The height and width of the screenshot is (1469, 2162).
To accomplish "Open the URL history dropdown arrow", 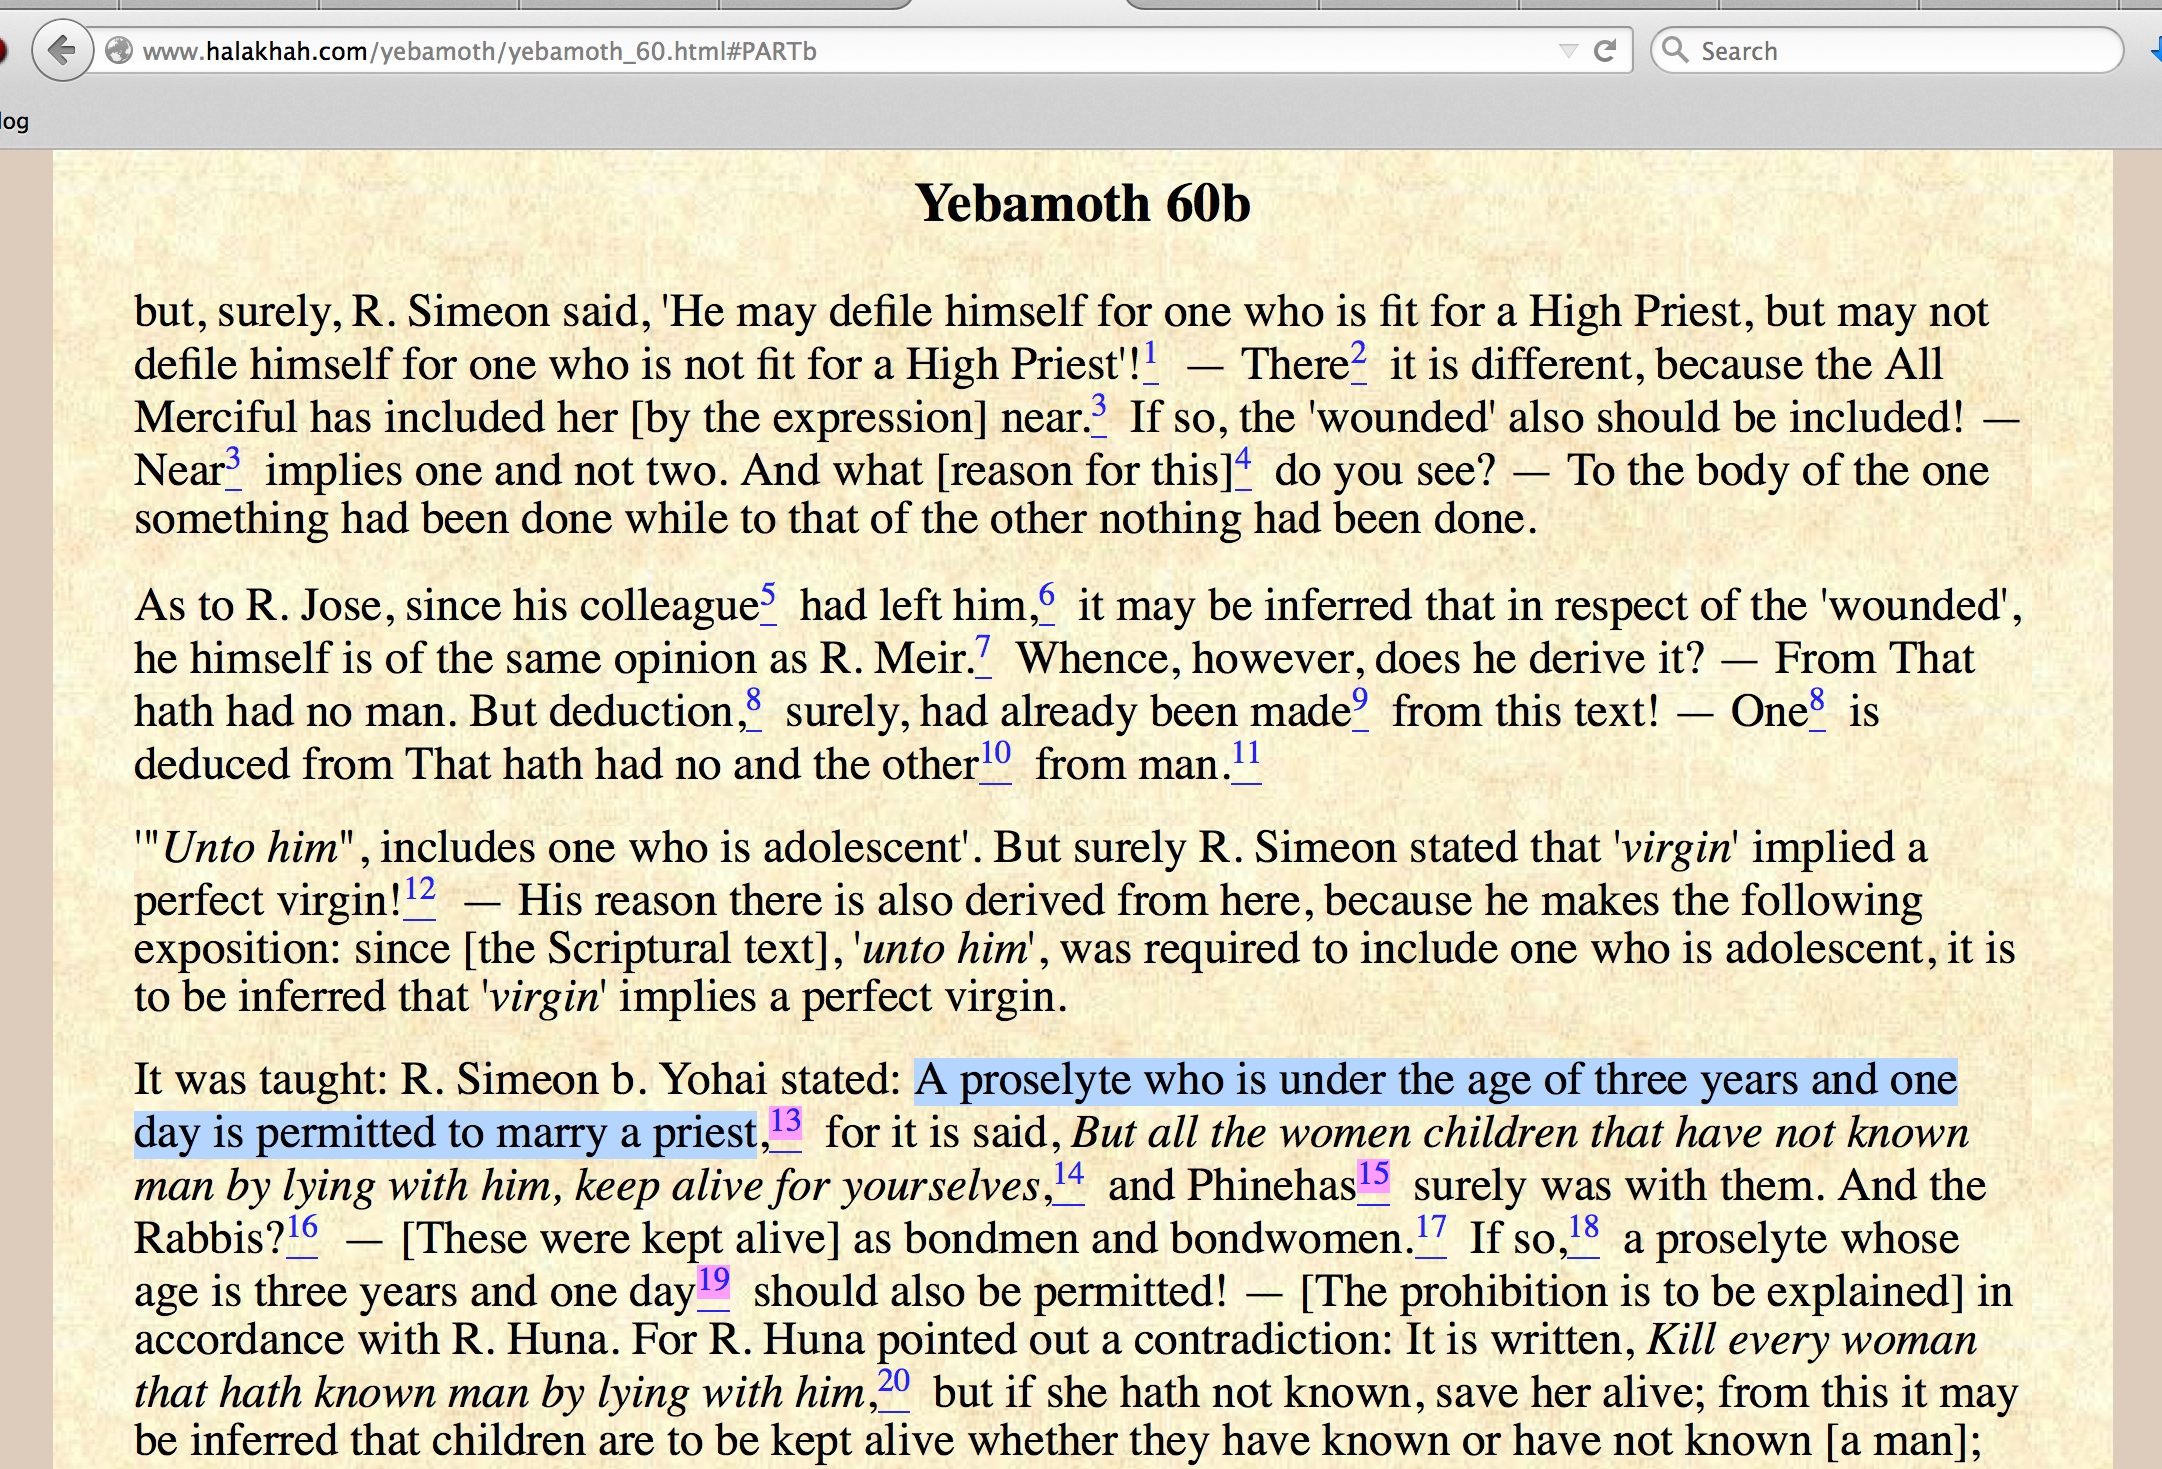I will [x=1568, y=51].
